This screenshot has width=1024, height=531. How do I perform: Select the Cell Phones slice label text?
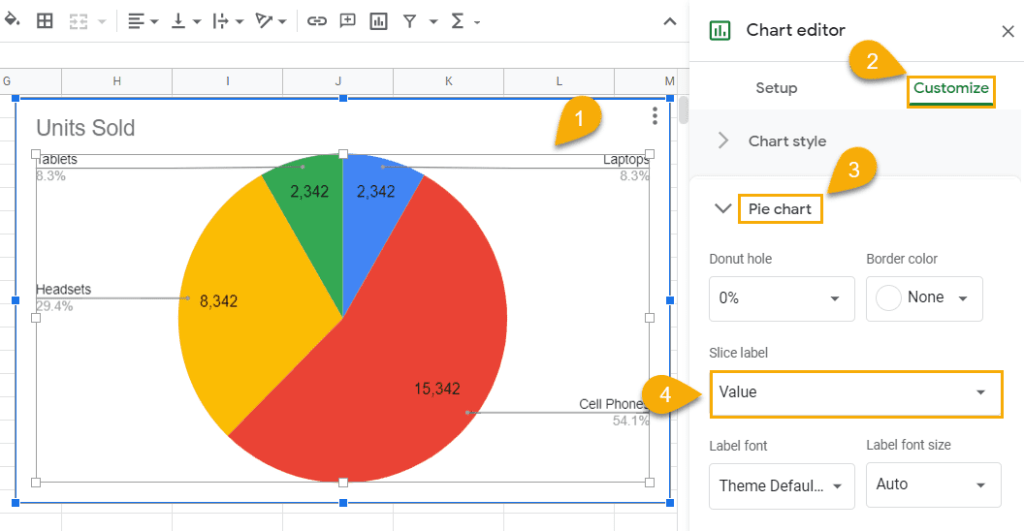pyautogui.click(x=613, y=404)
